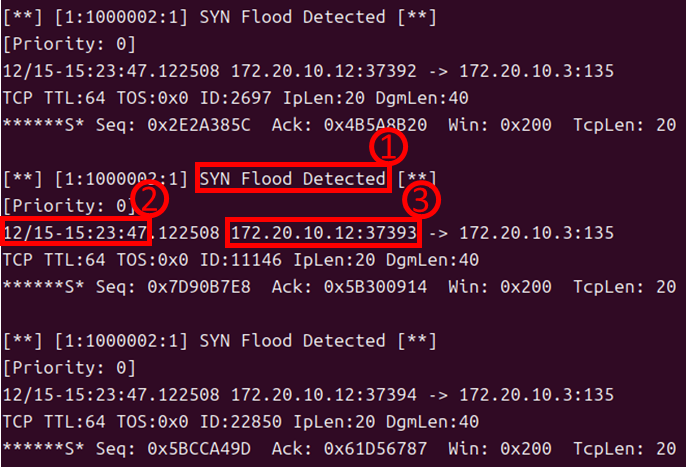
Task: Click the boxed SYN Flood Detected text
Action: click(293, 178)
